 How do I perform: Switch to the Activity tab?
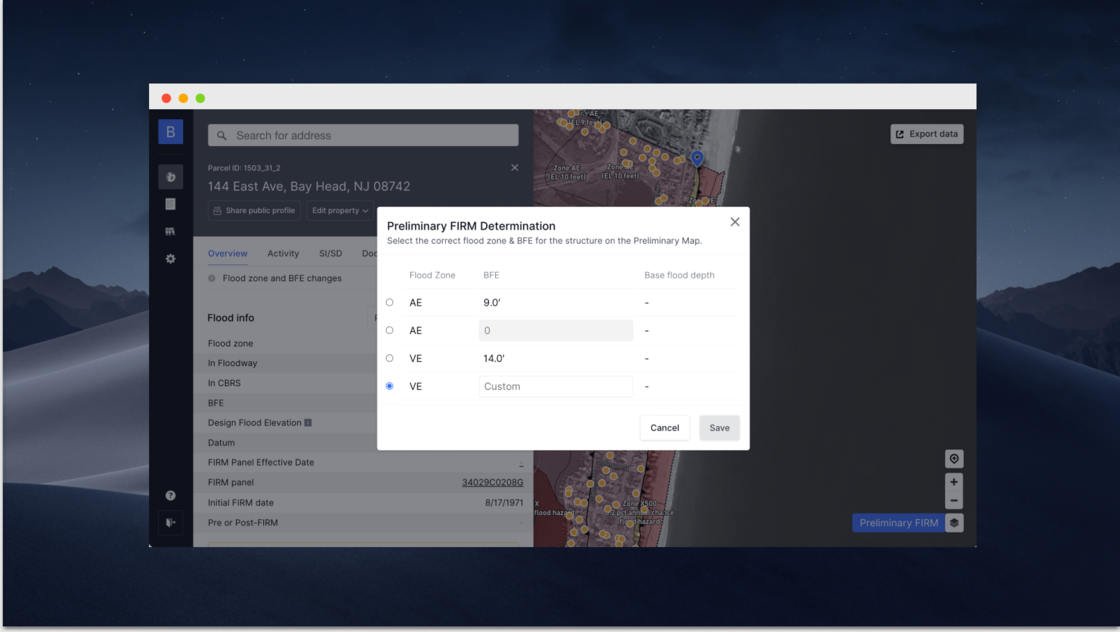click(283, 254)
